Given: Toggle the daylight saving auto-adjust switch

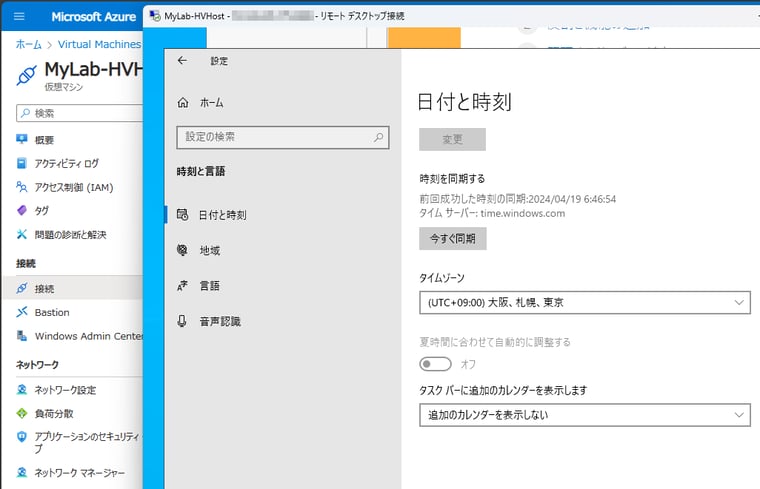Looking at the screenshot, I should [435, 364].
